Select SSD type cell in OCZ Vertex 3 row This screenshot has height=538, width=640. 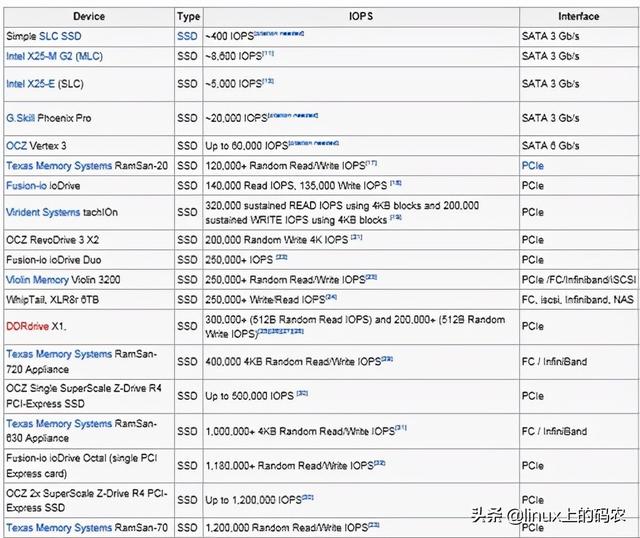pyautogui.click(x=187, y=146)
